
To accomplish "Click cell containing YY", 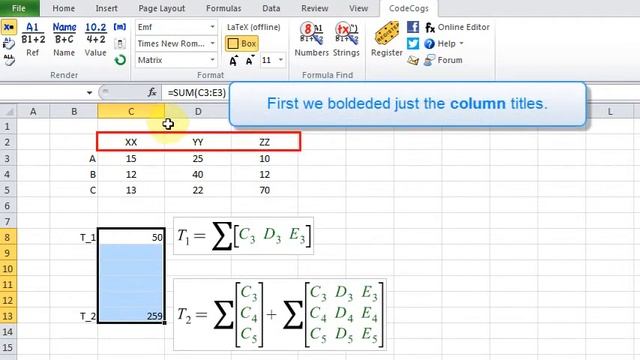I will (x=198, y=142).
